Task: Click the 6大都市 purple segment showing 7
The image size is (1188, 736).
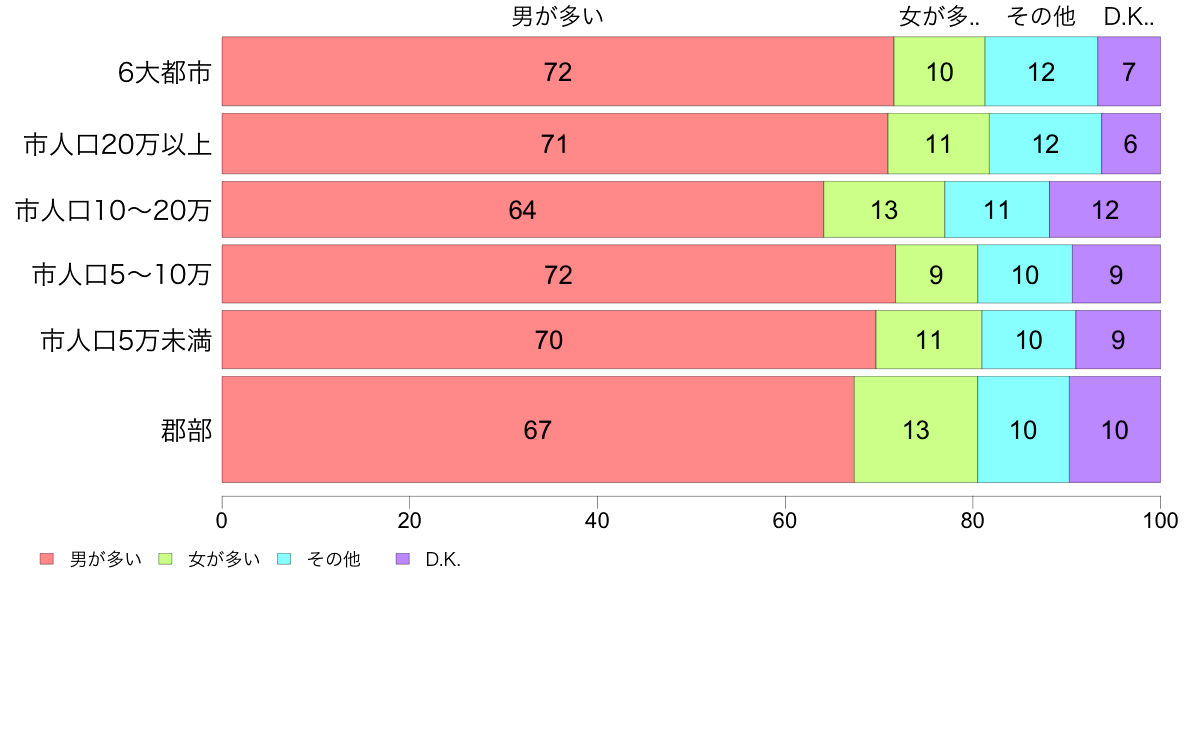Action: click(1129, 71)
